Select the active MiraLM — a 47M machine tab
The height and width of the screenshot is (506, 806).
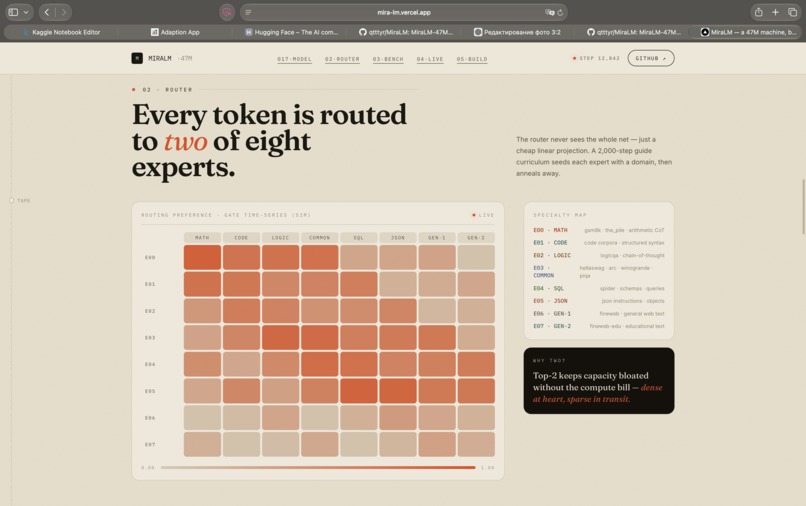pyautogui.click(x=748, y=32)
